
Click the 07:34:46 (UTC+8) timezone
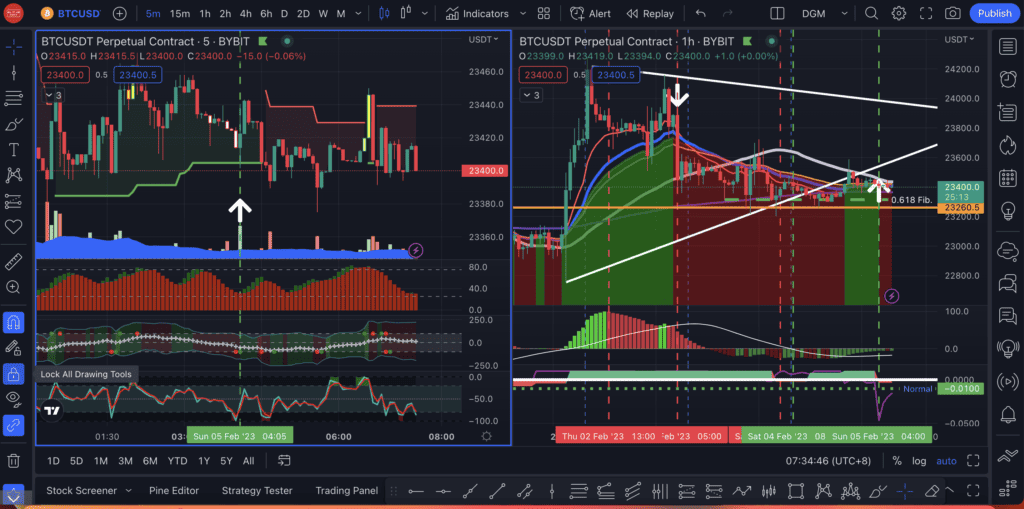828,461
